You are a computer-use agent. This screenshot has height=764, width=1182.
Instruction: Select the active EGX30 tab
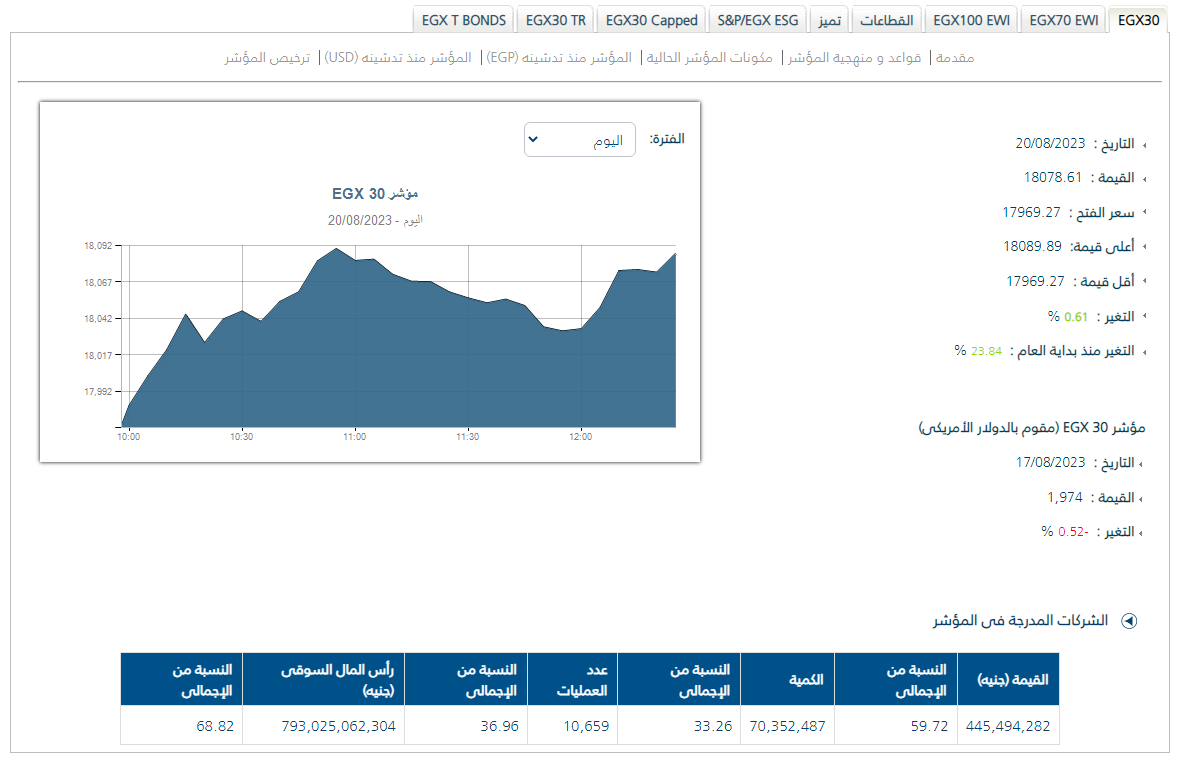[x=1138, y=20]
